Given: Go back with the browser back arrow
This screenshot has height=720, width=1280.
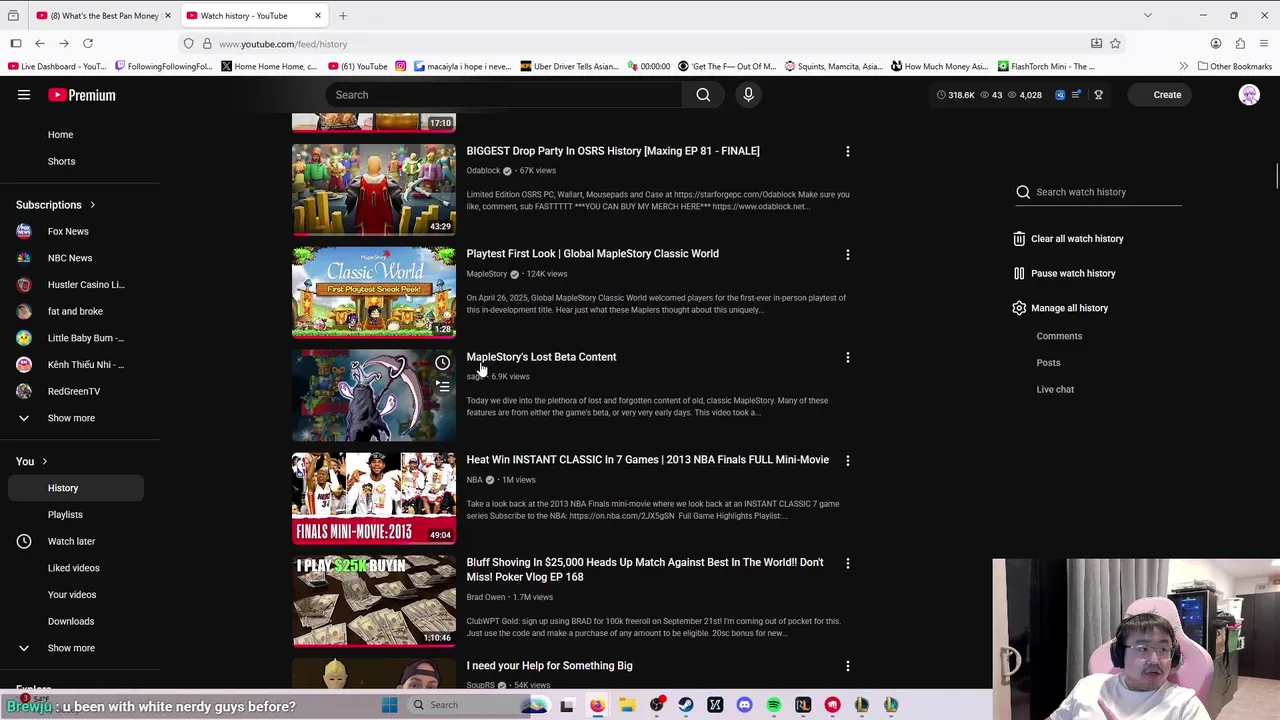Looking at the screenshot, I should [40, 43].
